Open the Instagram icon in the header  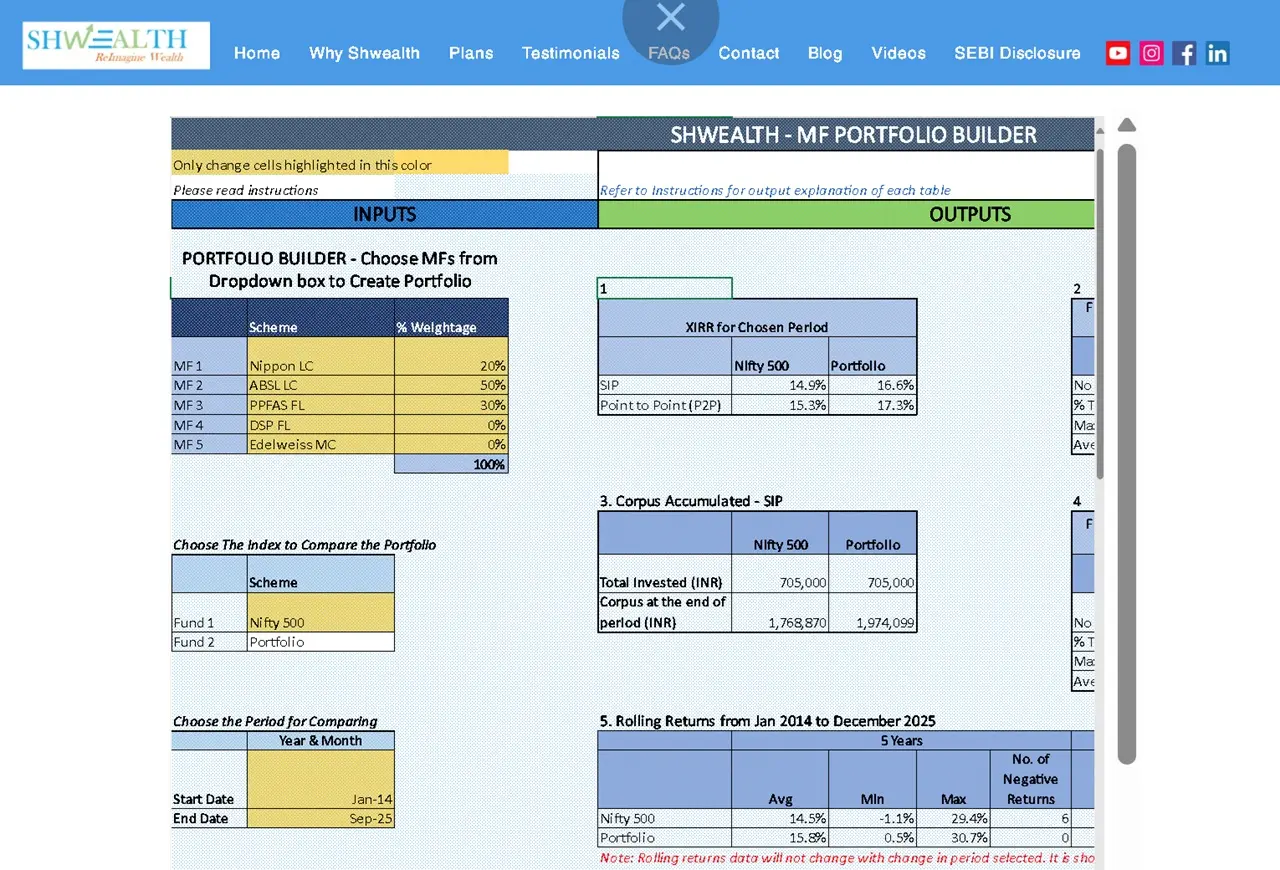coord(1150,53)
